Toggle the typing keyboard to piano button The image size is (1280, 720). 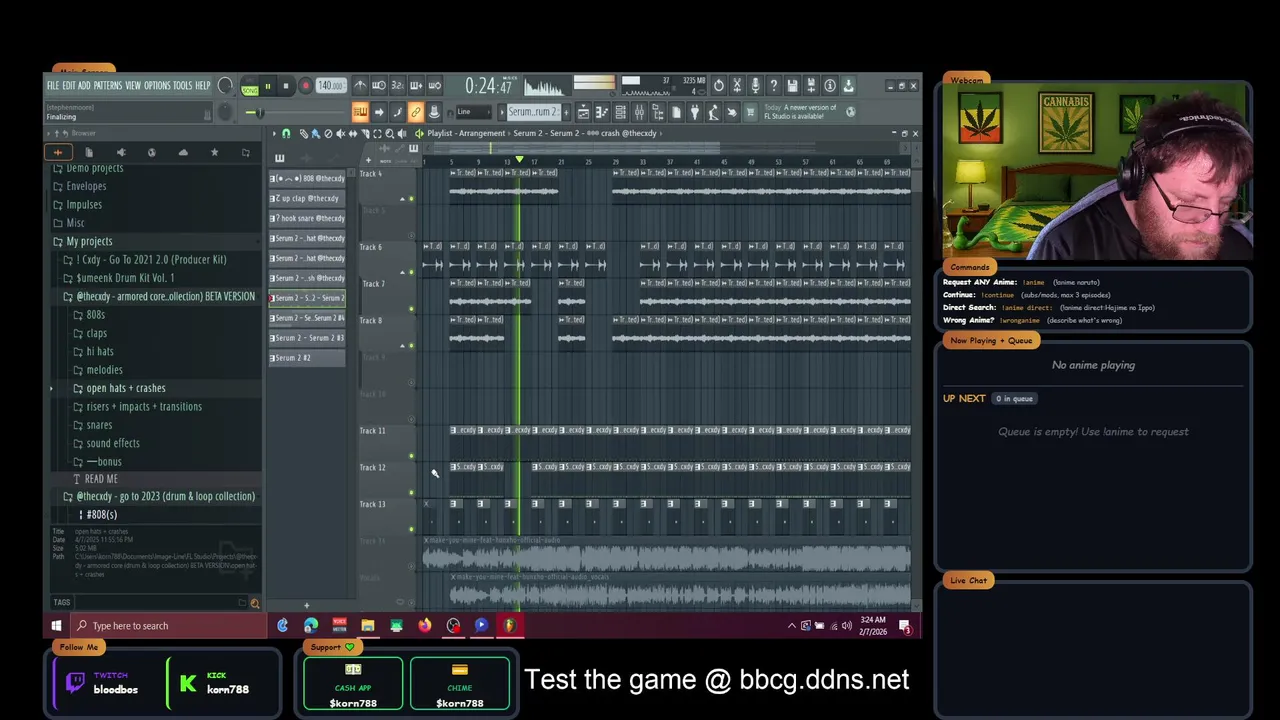click(x=360, y=112)
